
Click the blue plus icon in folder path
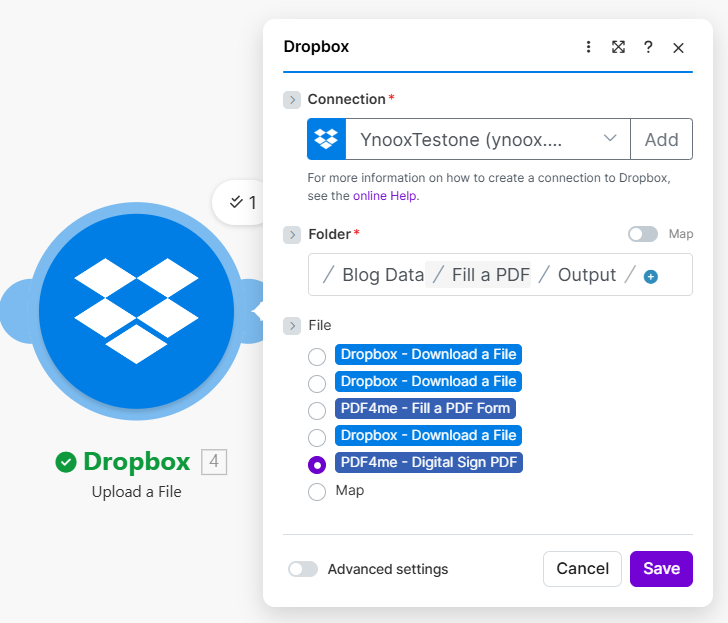(651, 276)
